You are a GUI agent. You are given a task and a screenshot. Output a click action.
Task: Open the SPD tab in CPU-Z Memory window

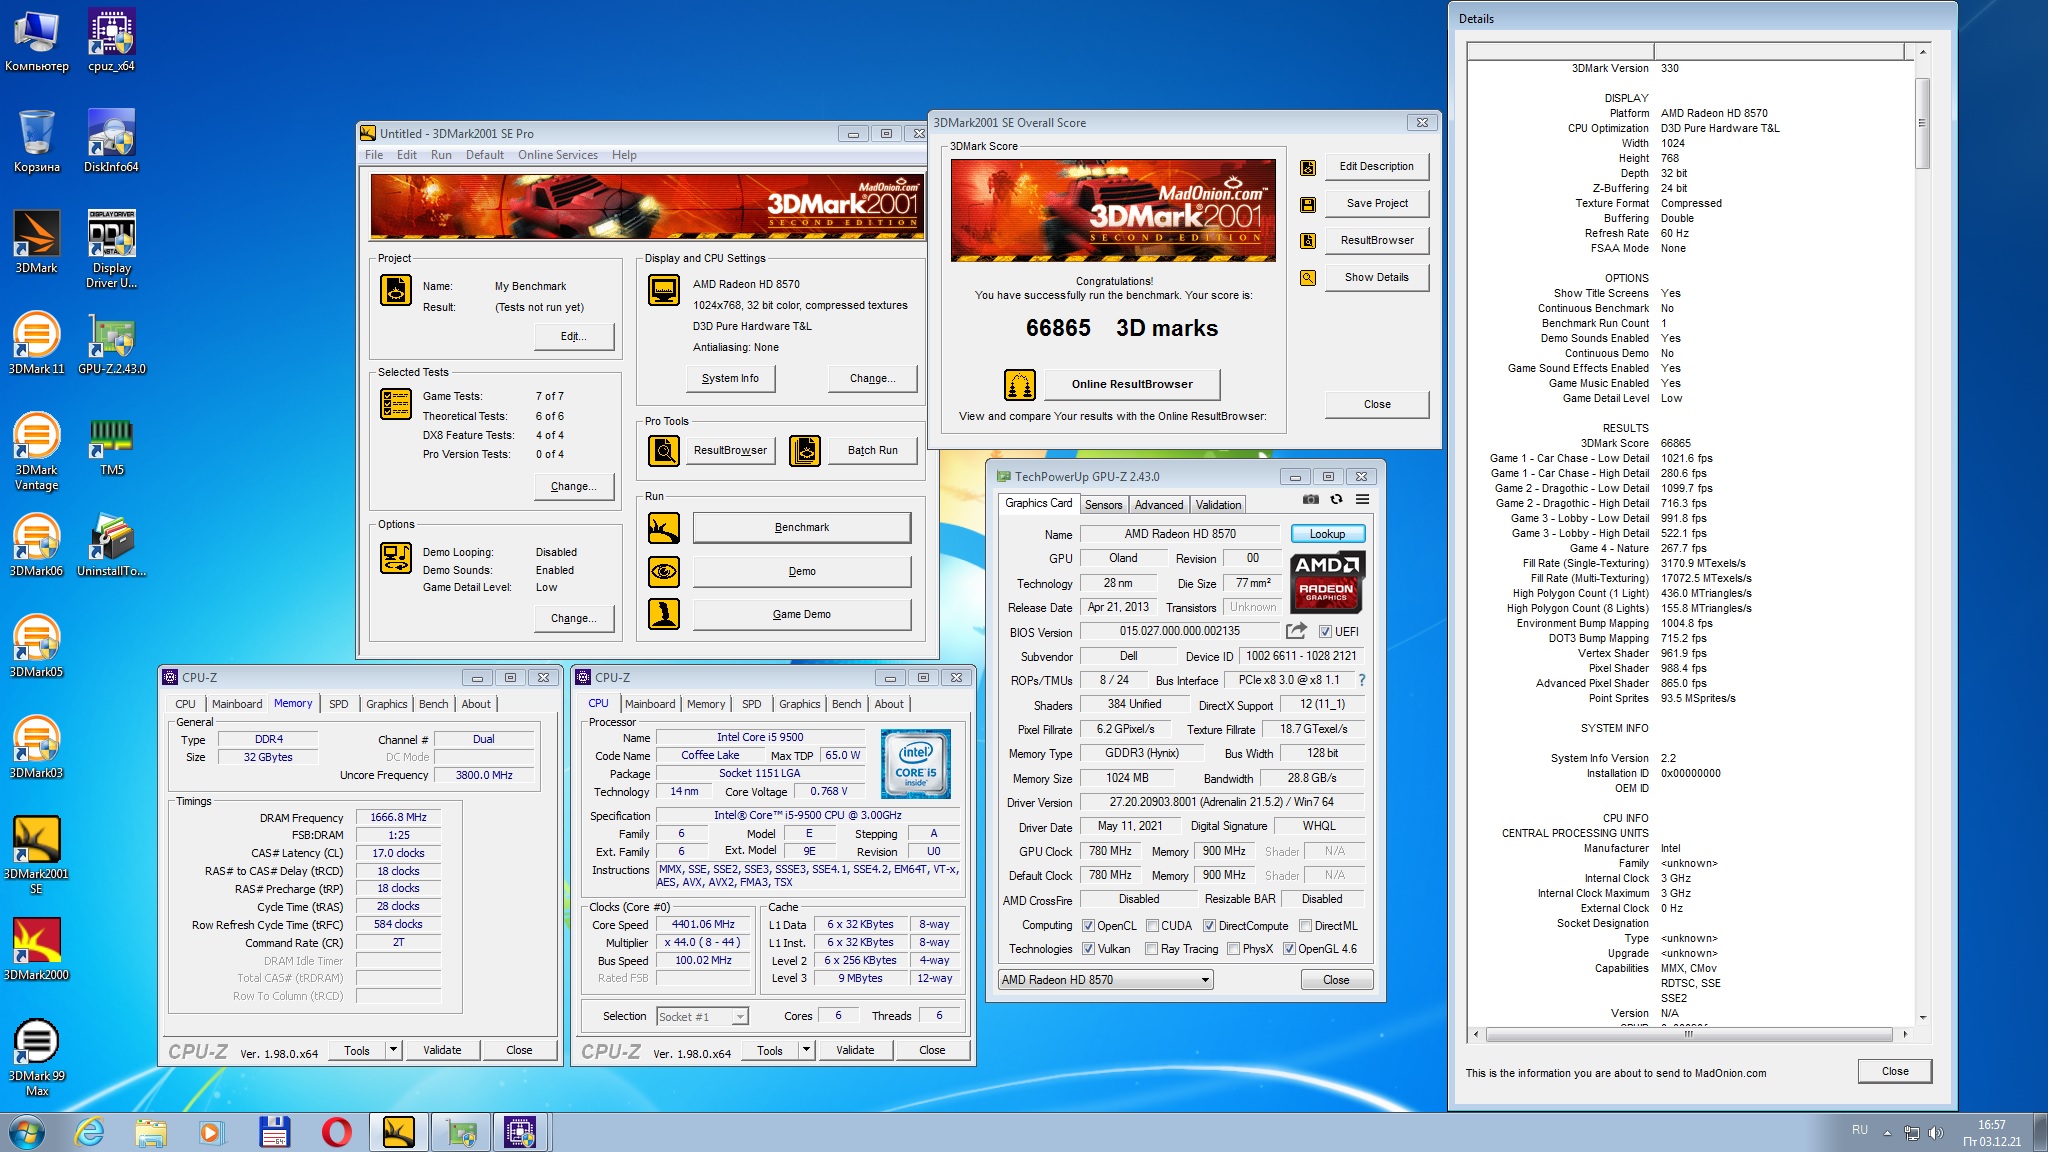pos(339,704)
